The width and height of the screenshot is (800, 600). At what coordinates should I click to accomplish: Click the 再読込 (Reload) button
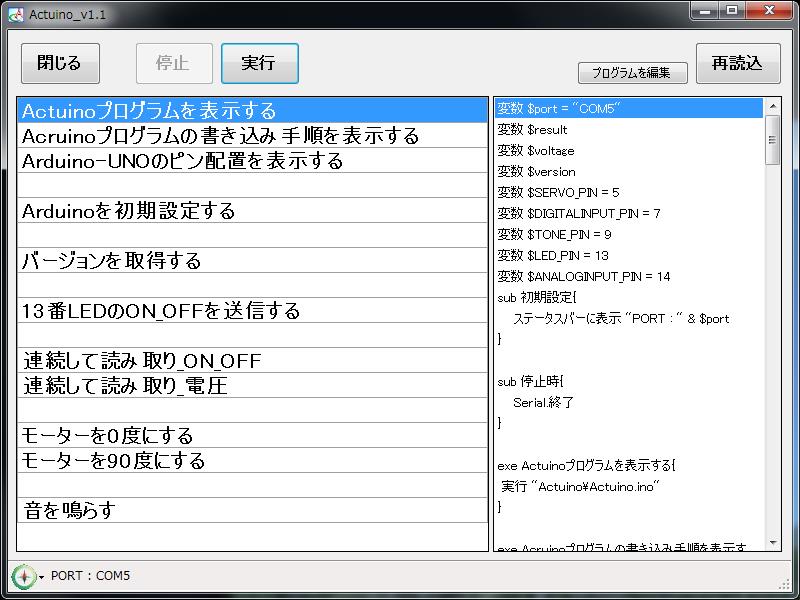click(737, 64)
